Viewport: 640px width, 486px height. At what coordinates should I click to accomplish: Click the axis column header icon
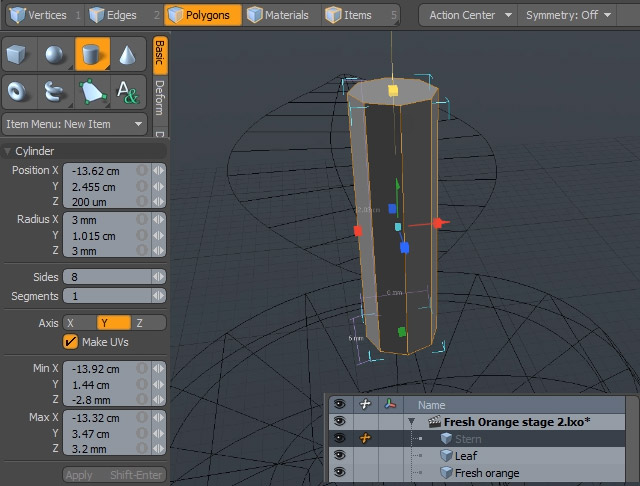click(391, 404)
